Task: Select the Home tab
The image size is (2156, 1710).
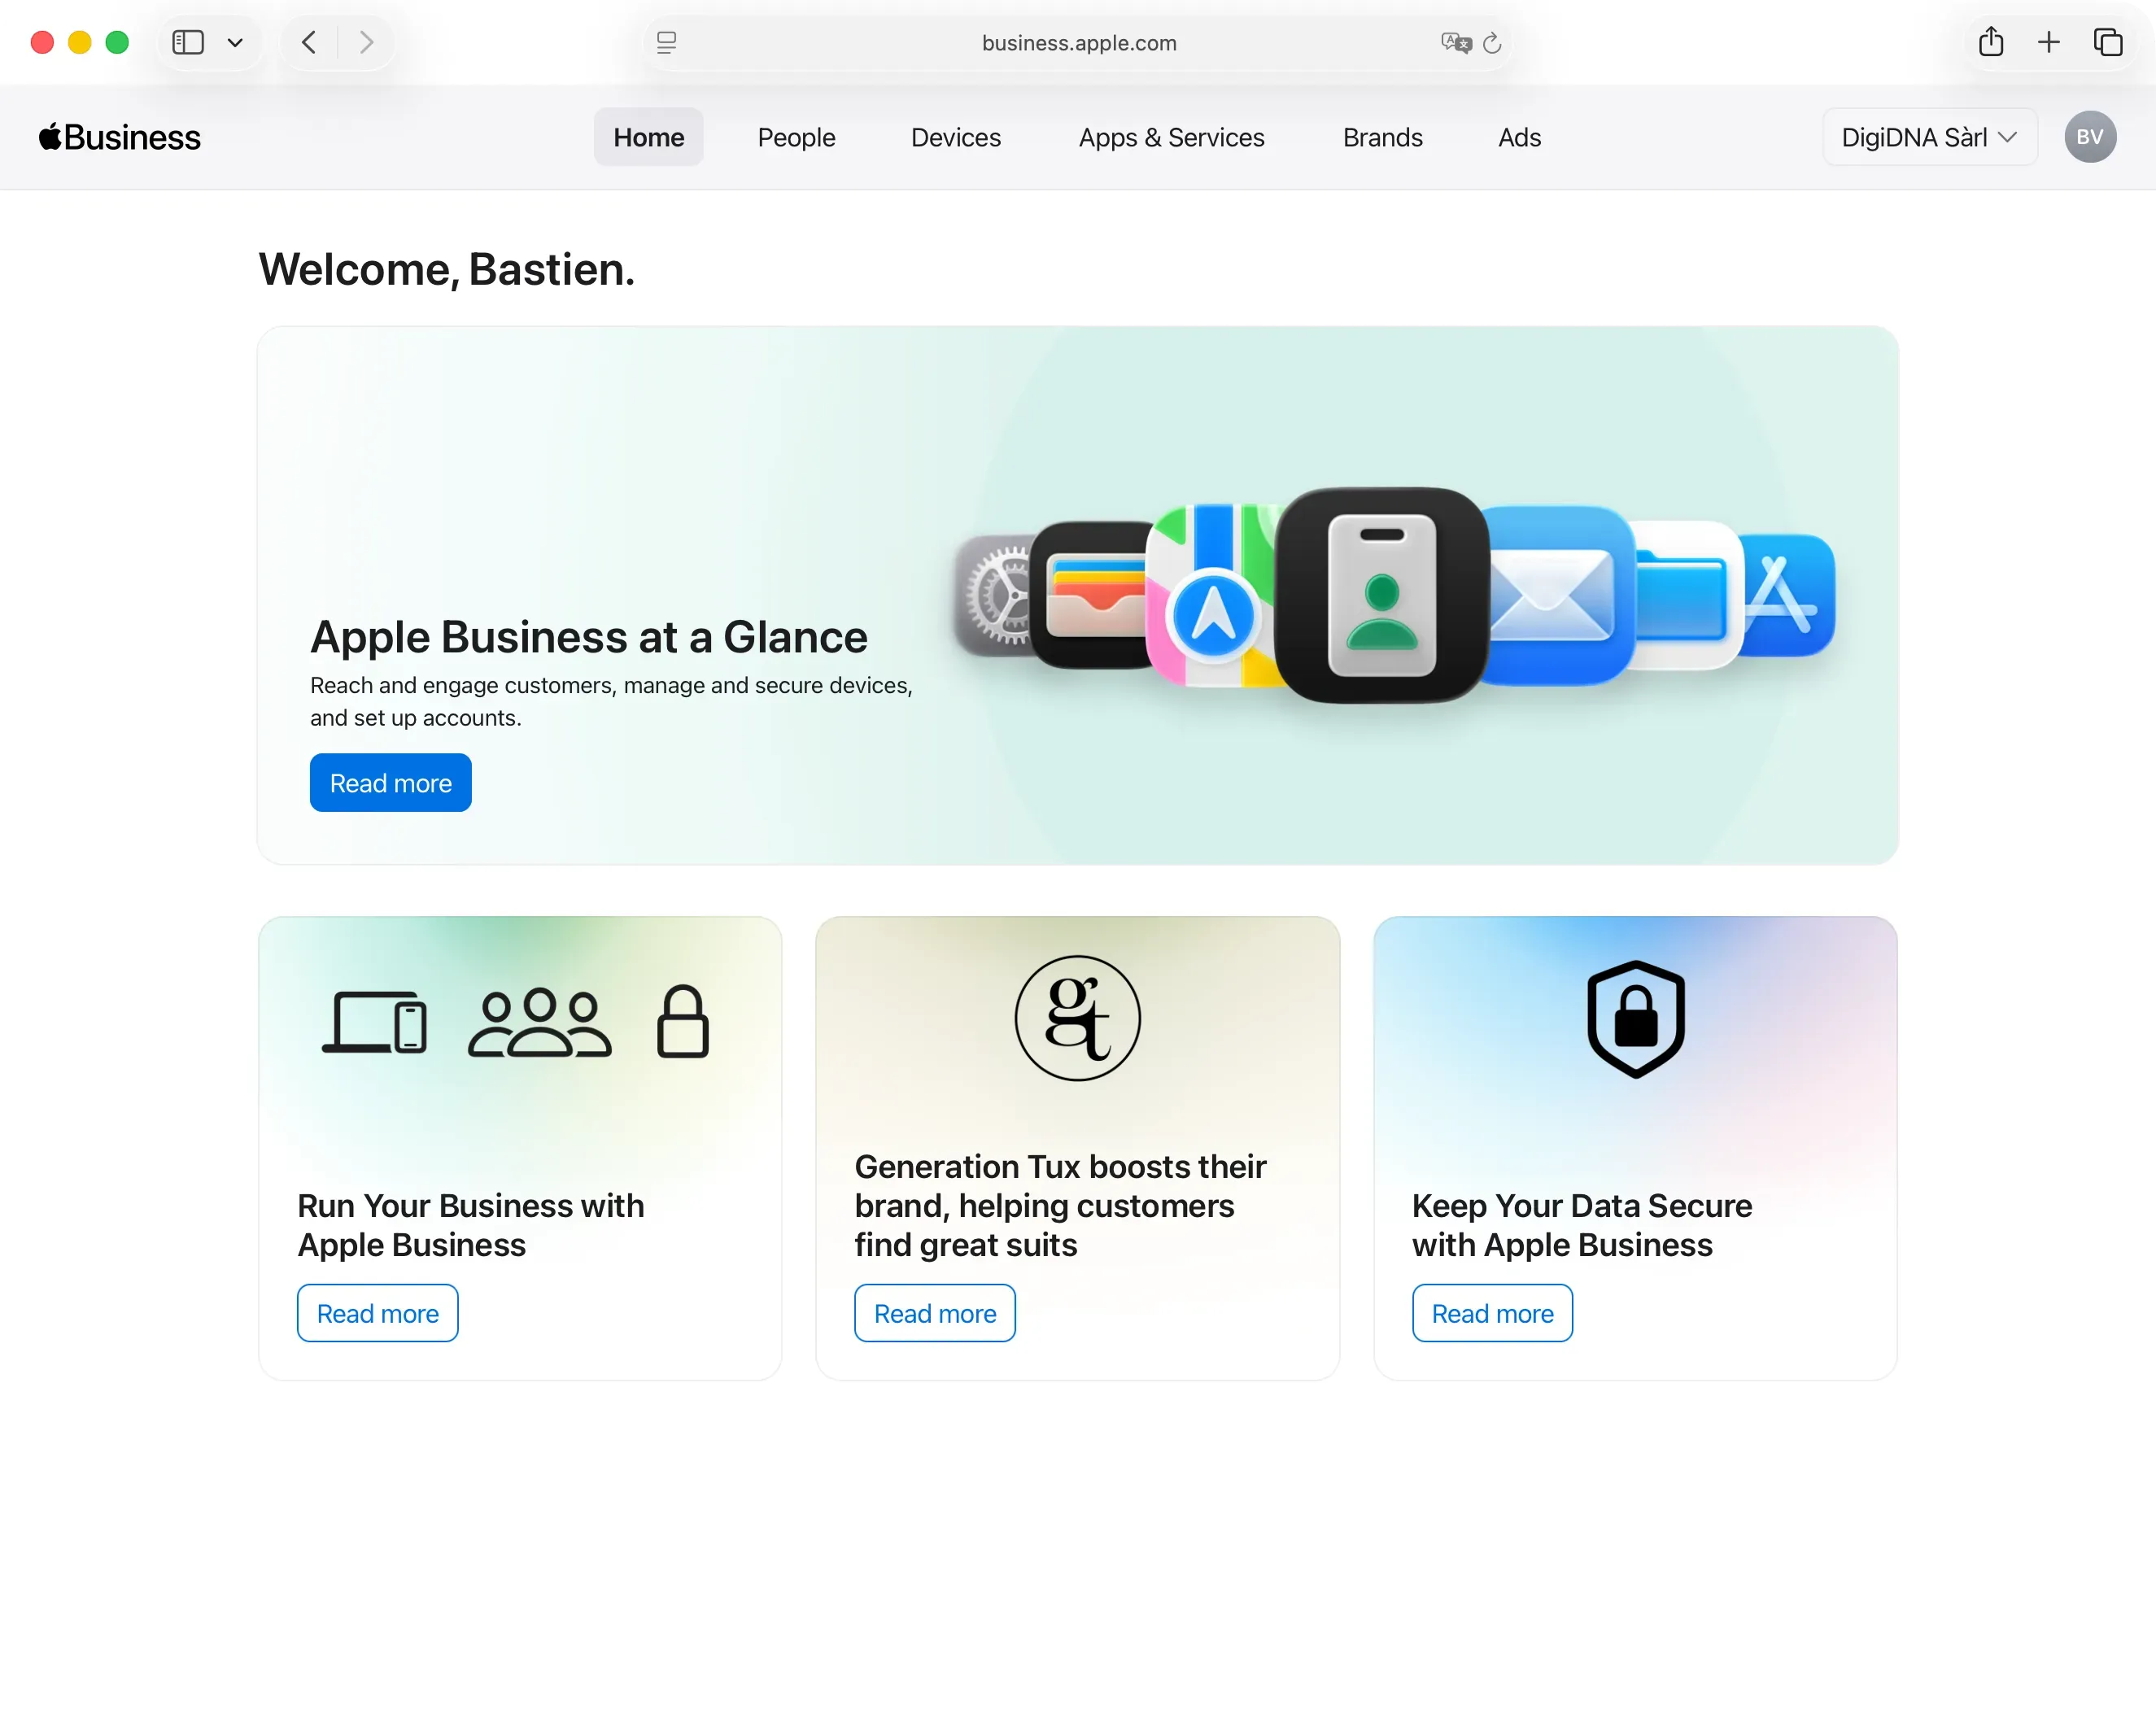Action: click(x=649, y=137)
